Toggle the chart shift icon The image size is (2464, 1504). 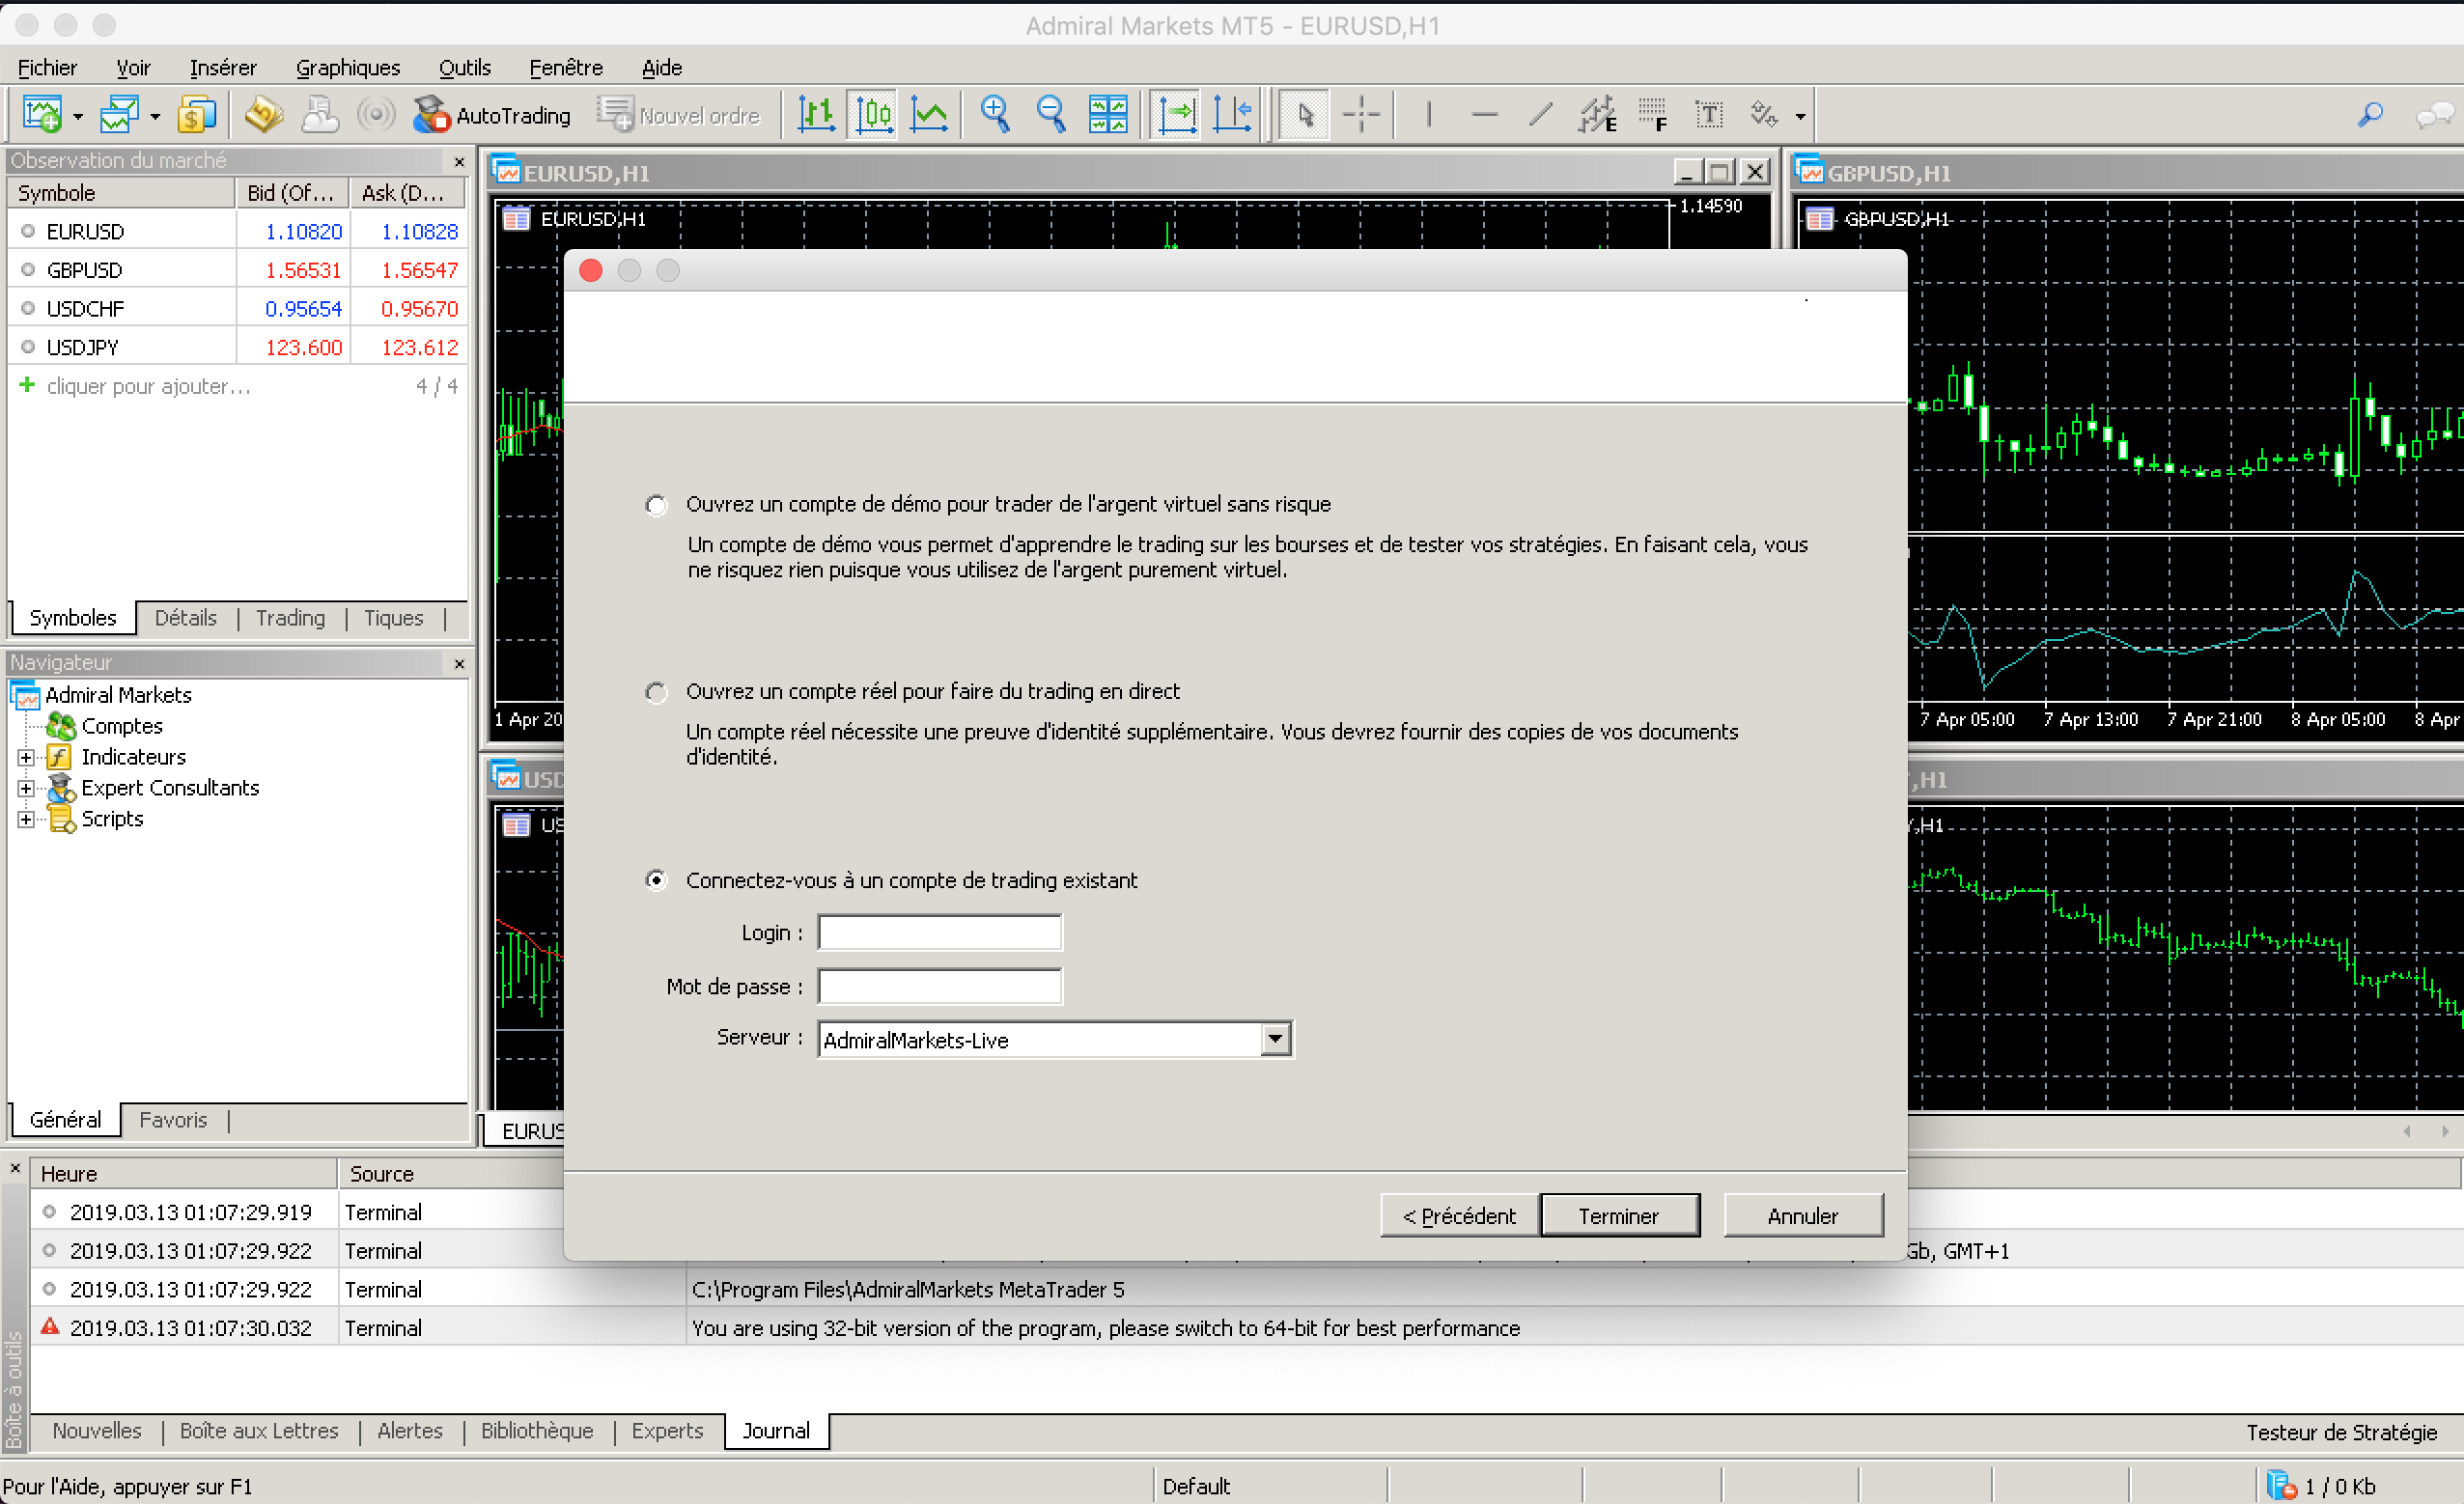1232,115
